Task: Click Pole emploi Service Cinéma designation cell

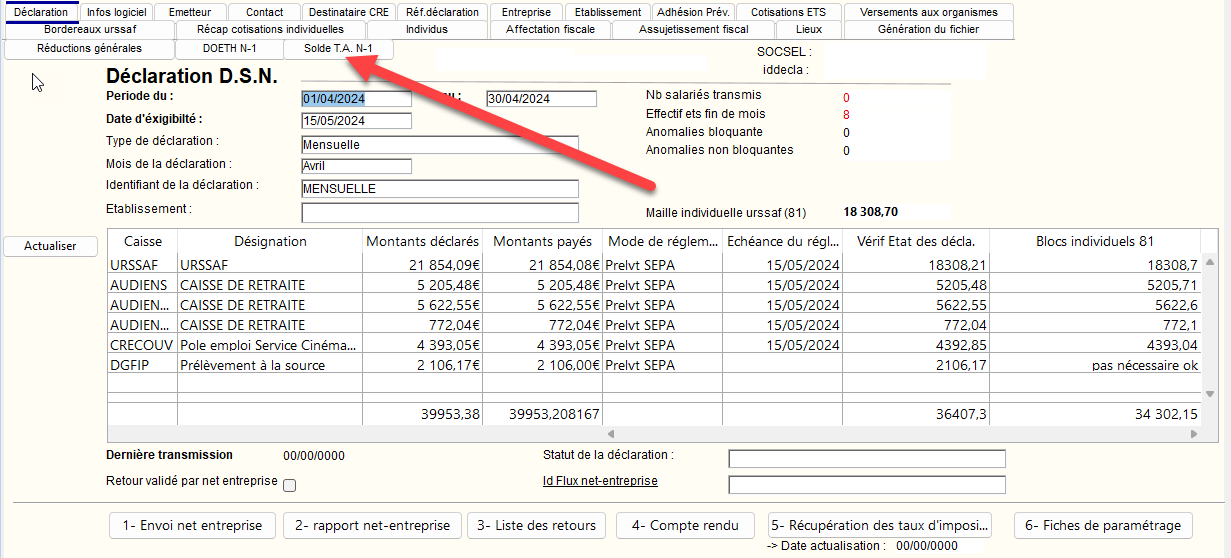Action: [268, 345]
